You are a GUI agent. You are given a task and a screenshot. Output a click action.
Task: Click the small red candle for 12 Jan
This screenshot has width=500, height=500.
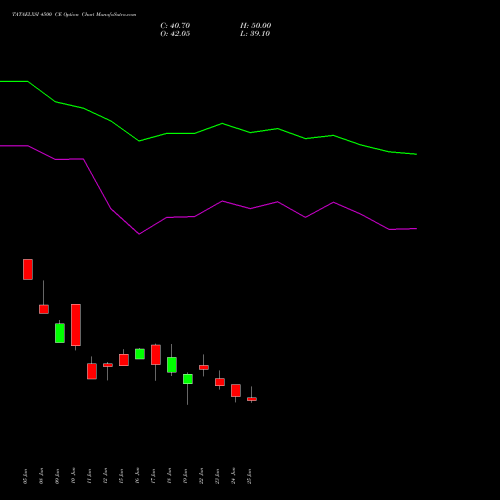click(x=108, y=365)
